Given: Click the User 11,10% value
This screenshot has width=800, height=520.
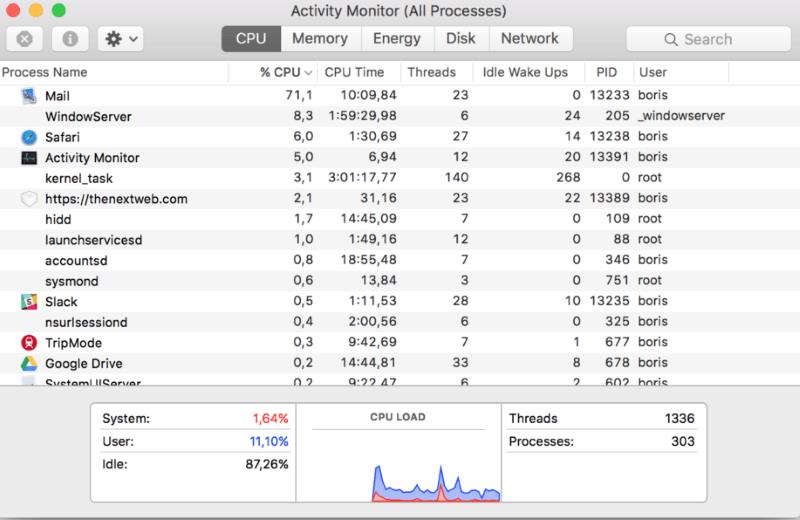Looking at the screenshot, I should 269,441.
